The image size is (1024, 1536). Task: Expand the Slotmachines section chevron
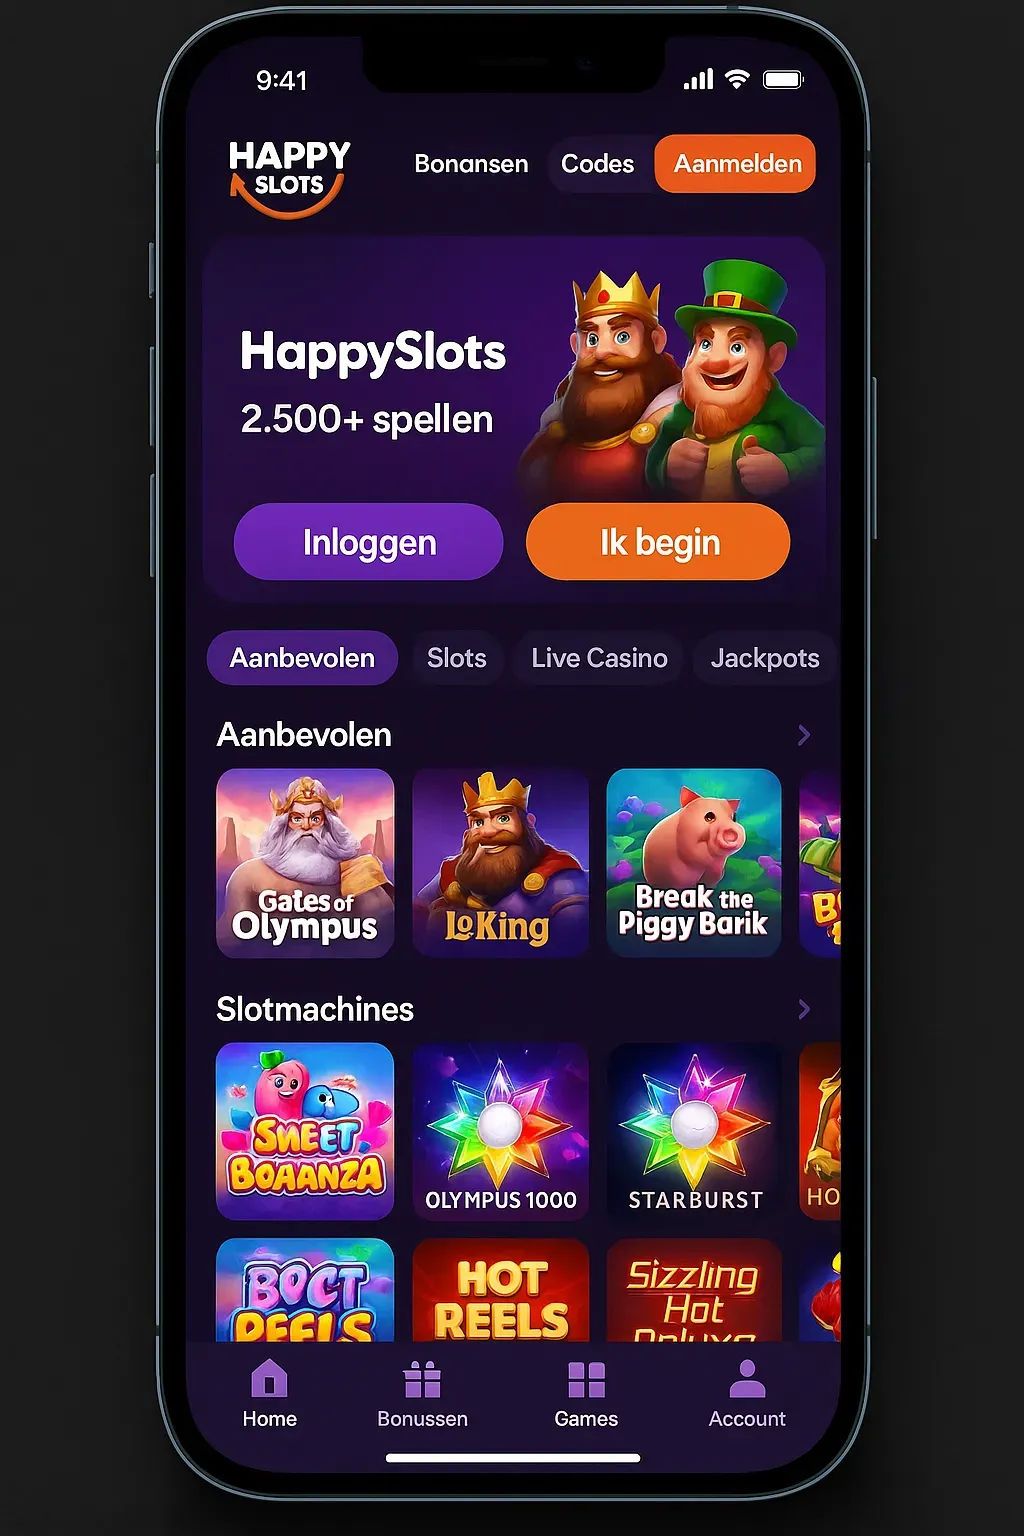point(804,1009)
